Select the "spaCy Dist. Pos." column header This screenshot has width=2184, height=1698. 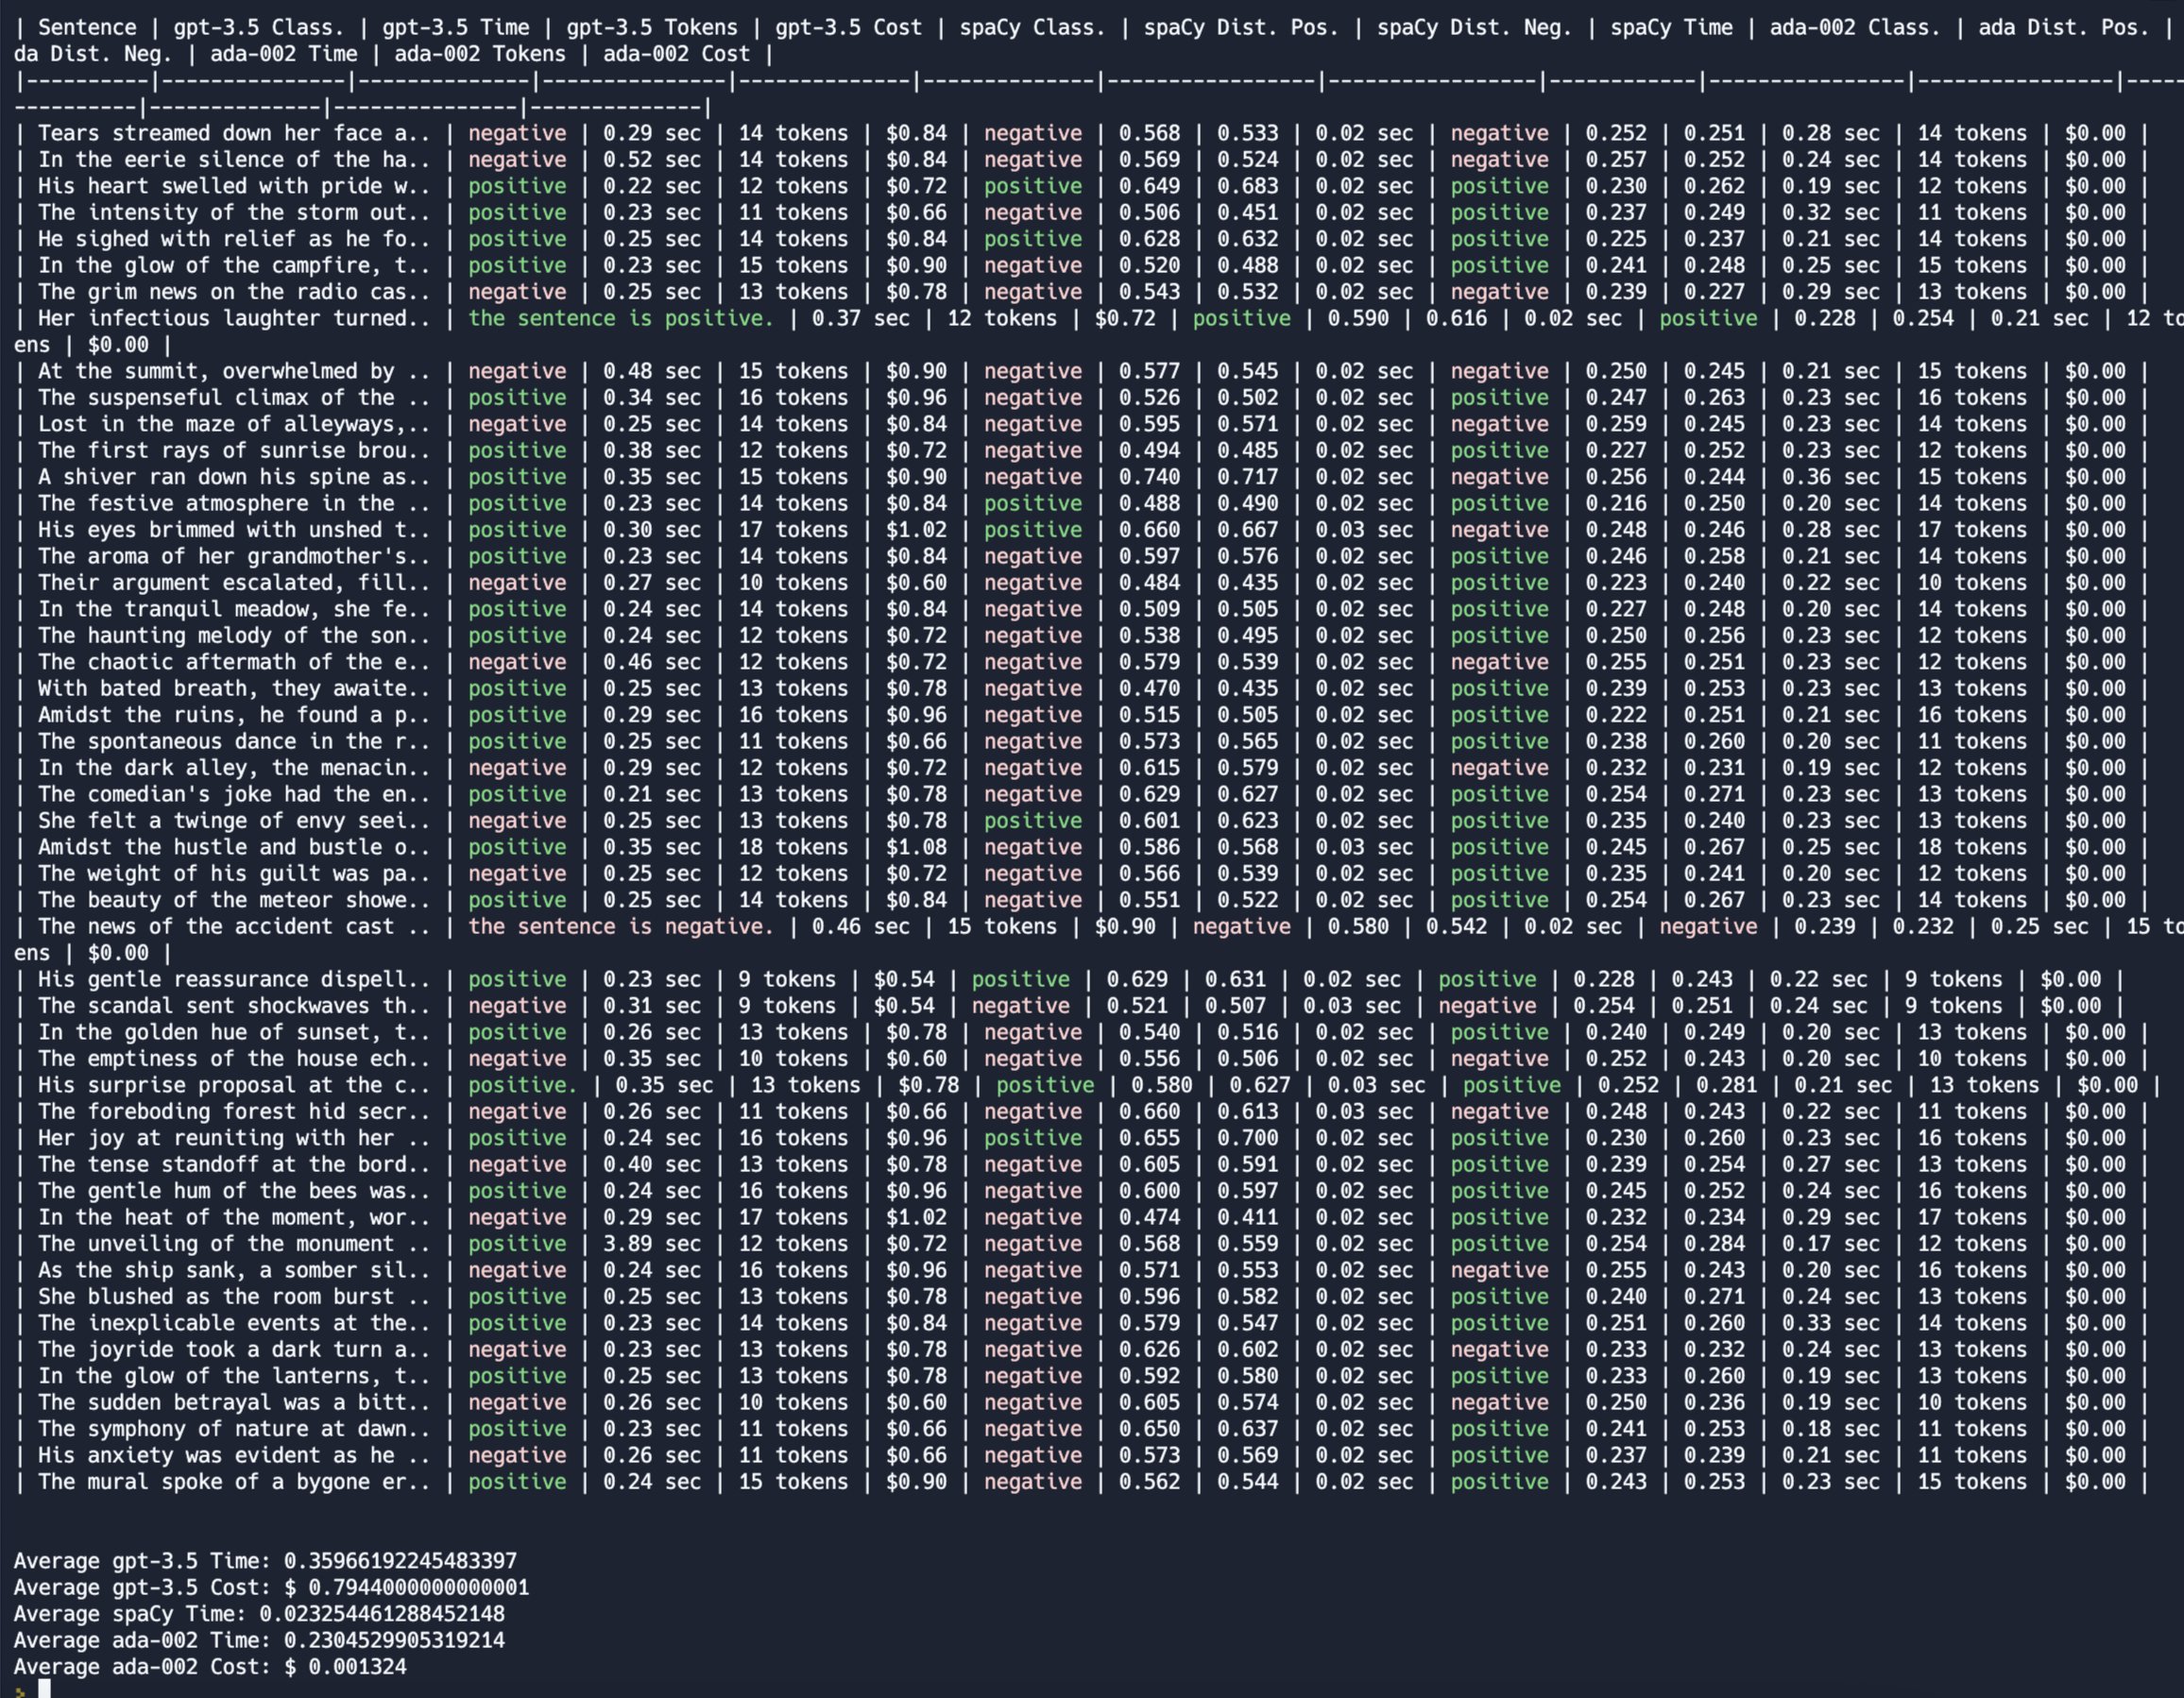click(x=1240, y=27)
